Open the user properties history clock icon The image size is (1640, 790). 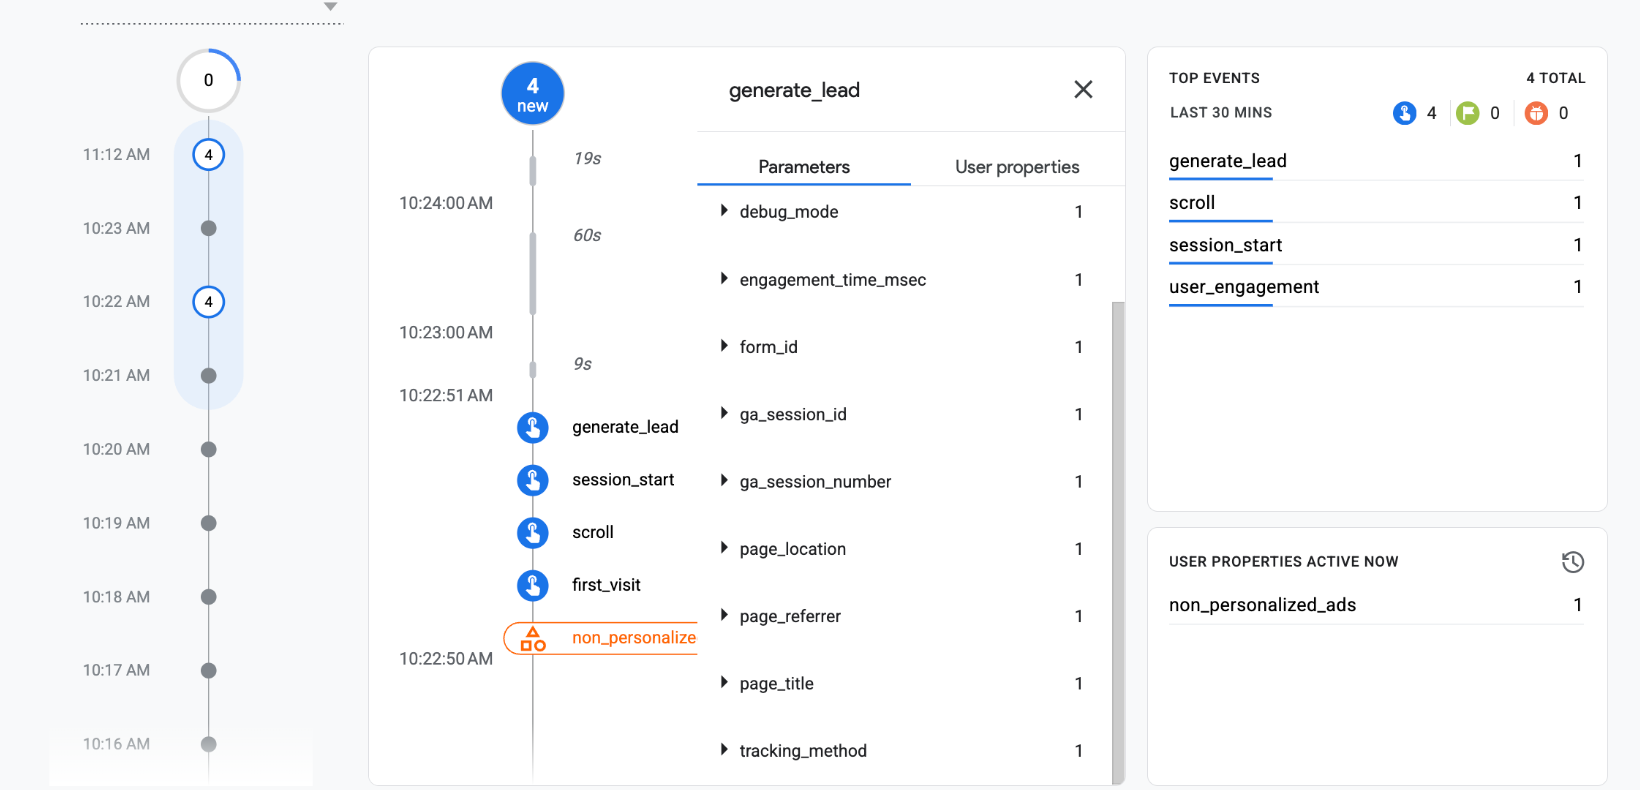(1573, 562)
